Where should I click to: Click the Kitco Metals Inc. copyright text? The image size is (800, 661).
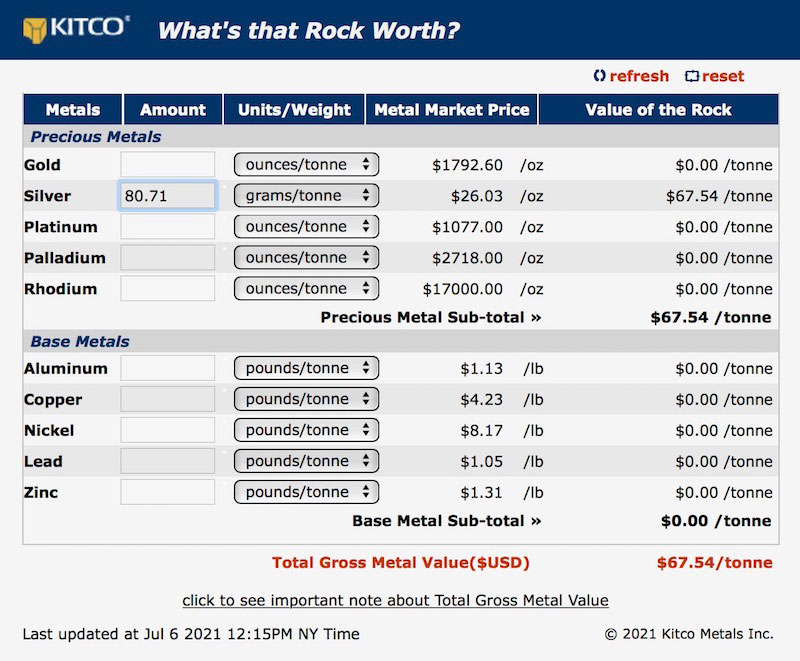pyautogui.click(x=689, y=634)
